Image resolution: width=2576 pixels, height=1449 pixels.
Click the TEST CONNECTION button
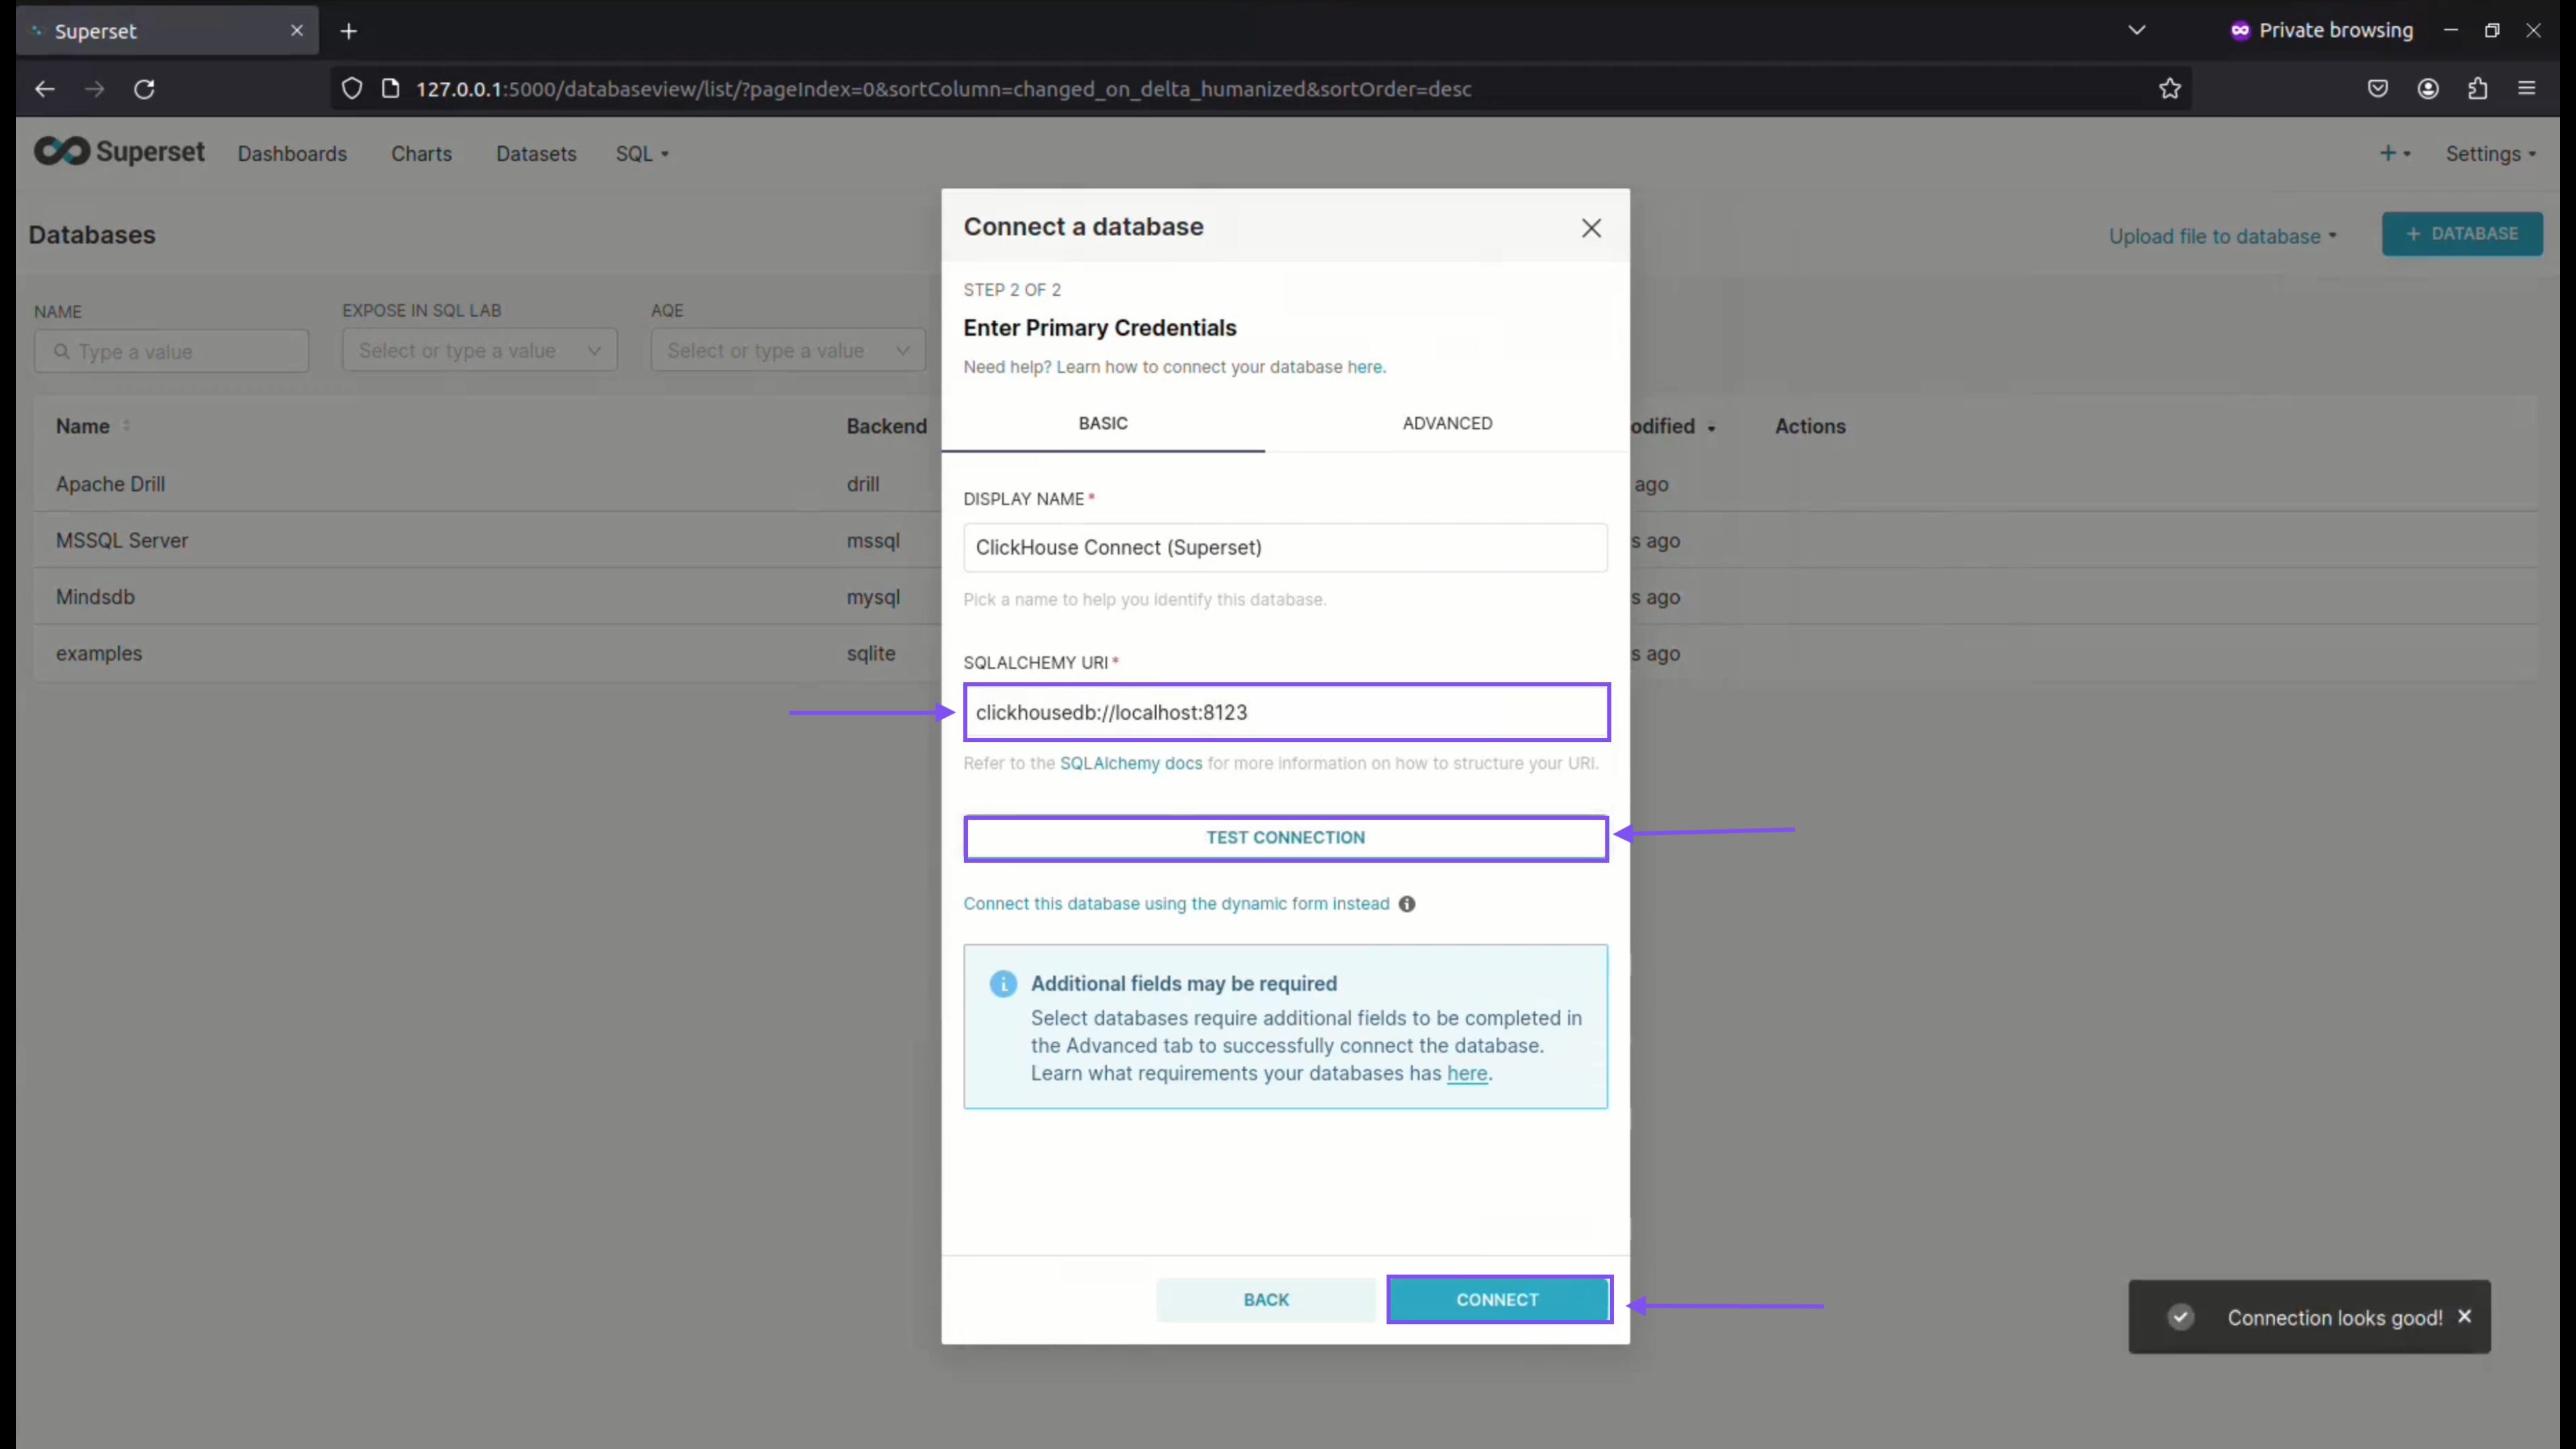[x=1285, y=837]
